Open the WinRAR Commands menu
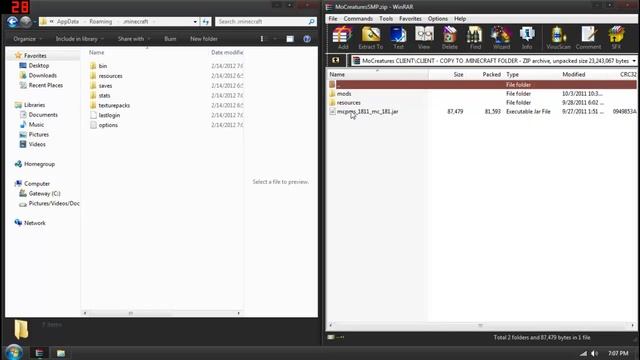This screenshot has height=360, width=640. 358,19
